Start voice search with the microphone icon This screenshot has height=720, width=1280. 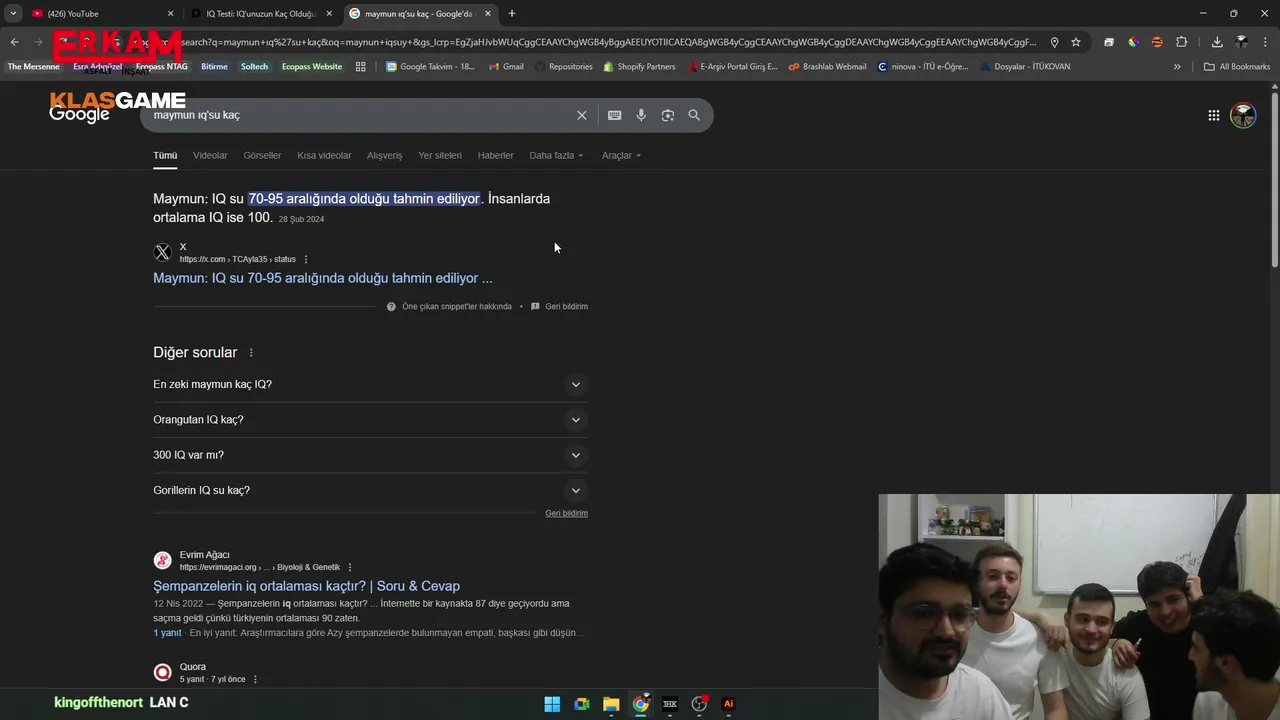point(641,115)
